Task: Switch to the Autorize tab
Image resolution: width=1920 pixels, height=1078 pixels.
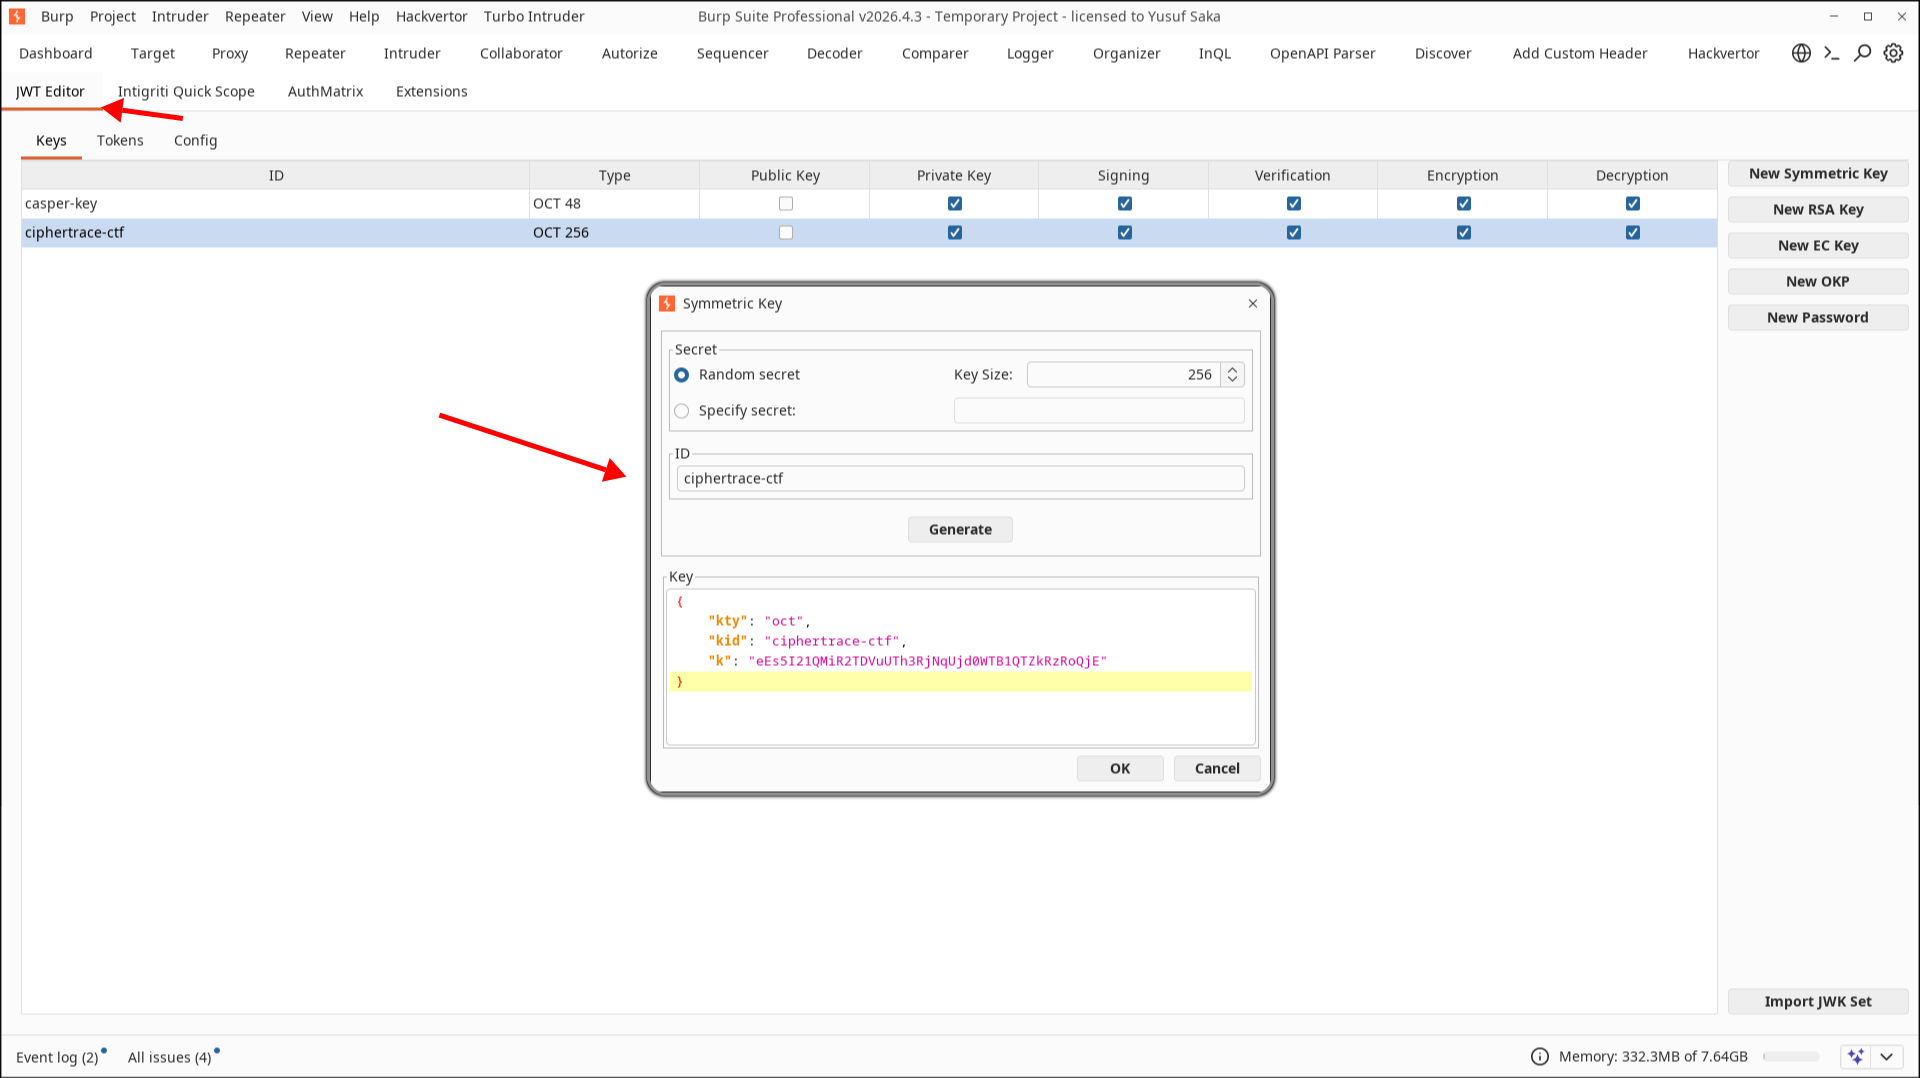Action: pos(630,53)
